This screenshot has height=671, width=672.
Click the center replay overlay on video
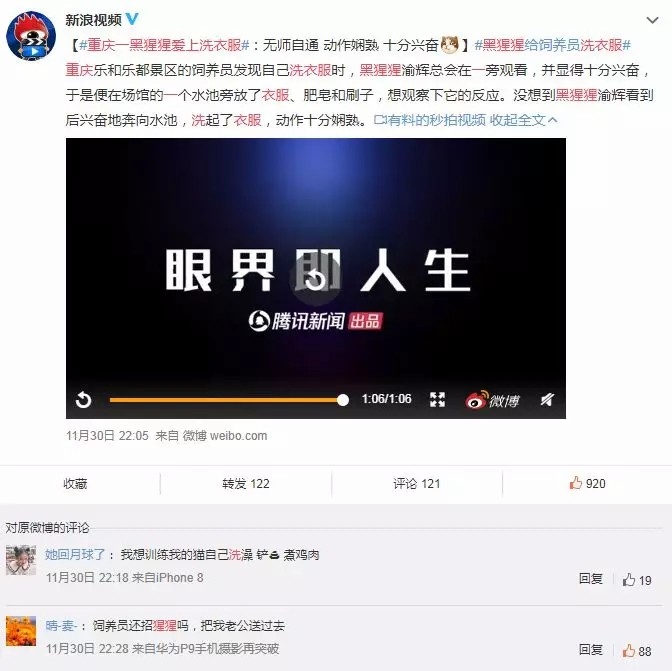pos(316,279)
